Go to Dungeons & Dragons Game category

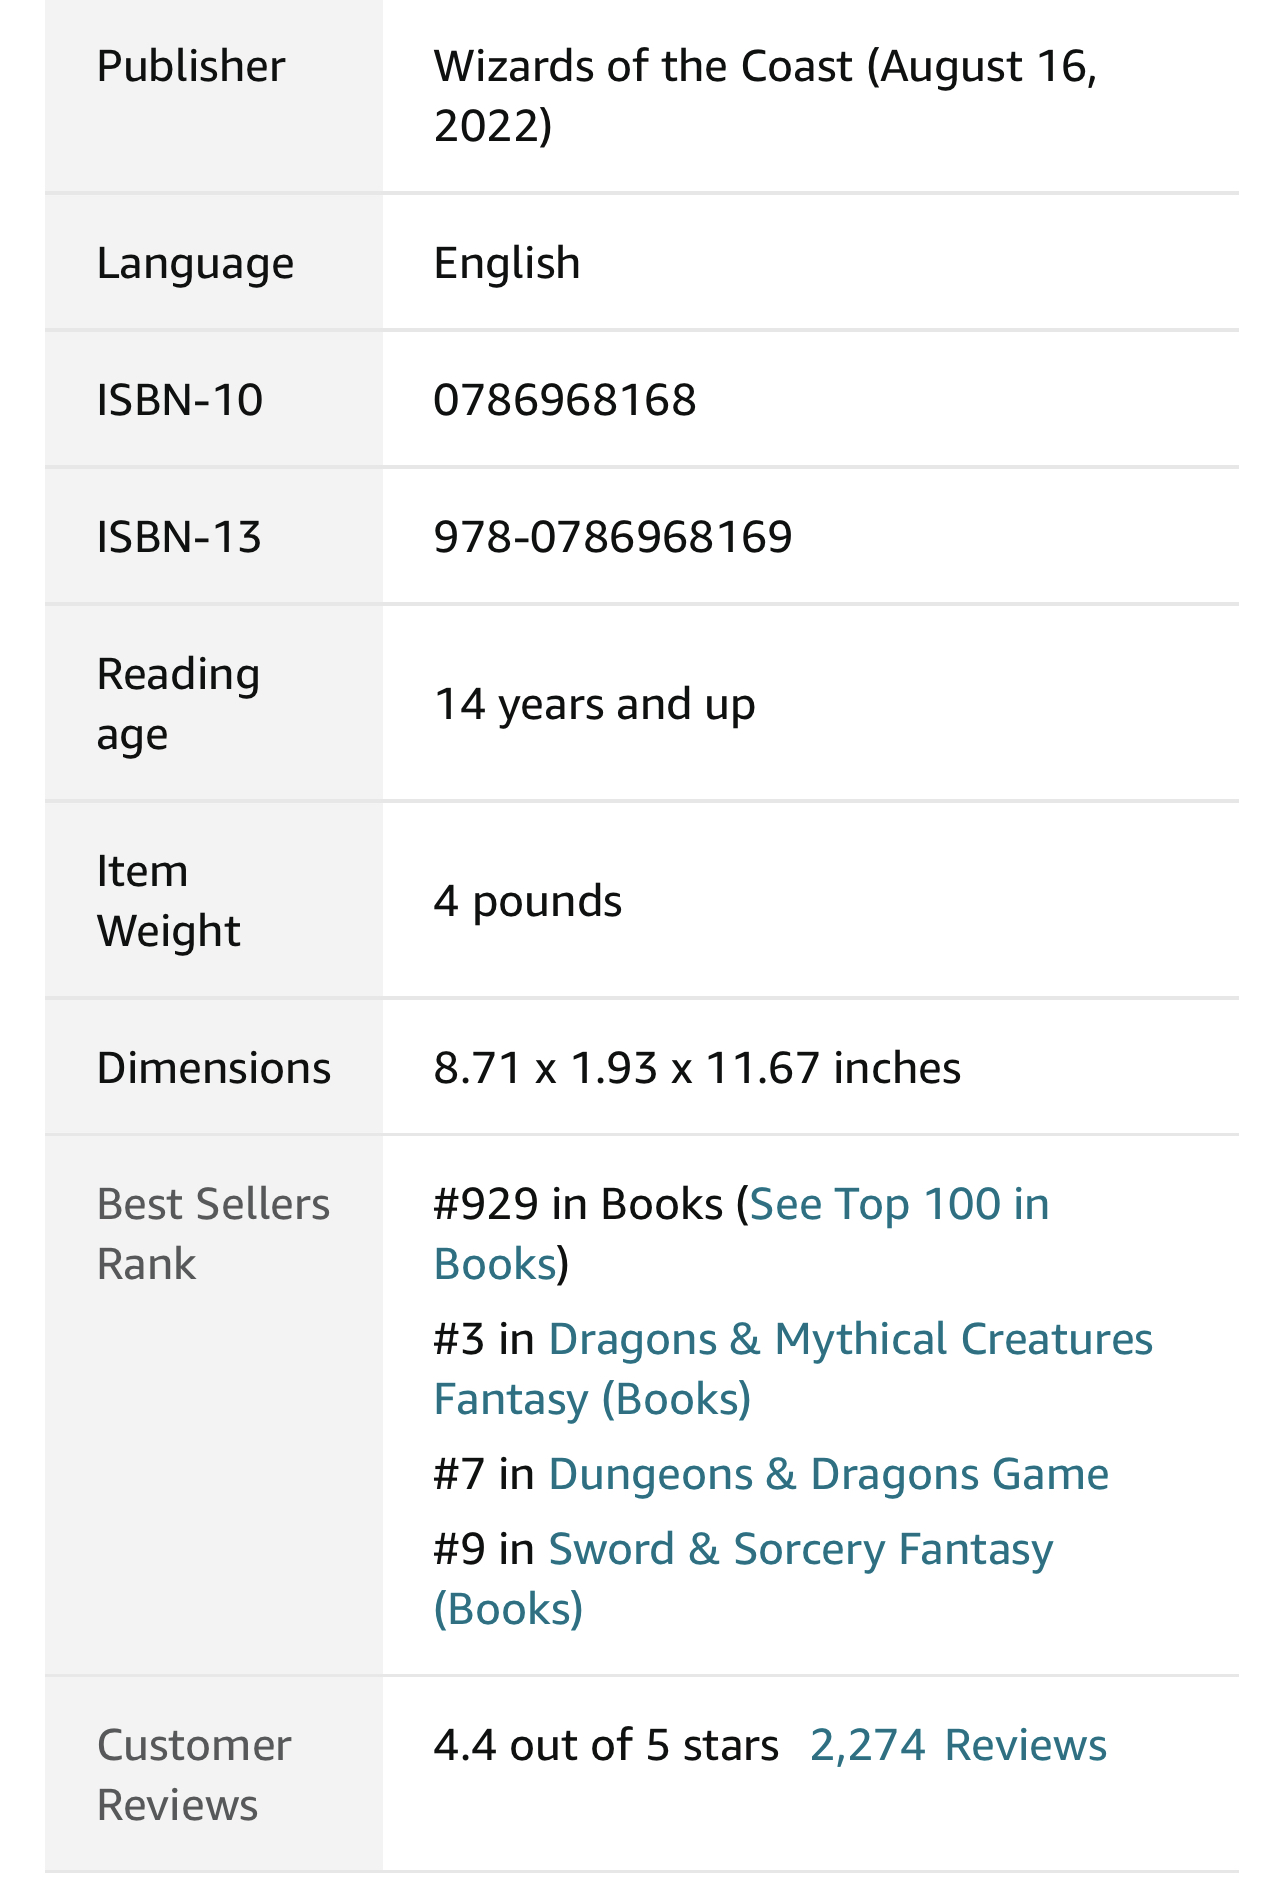coord(828,1474)
